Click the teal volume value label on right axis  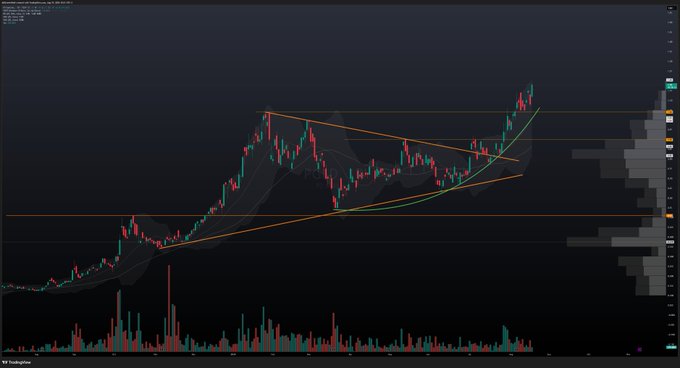click(670, 347)
